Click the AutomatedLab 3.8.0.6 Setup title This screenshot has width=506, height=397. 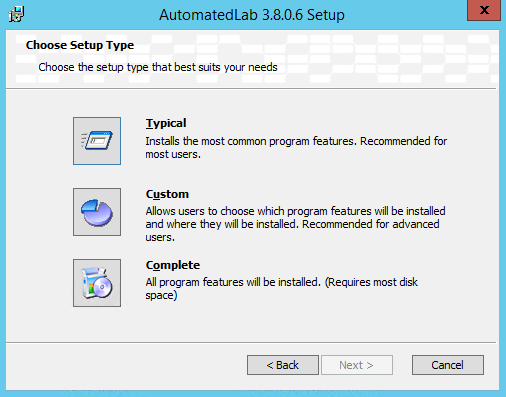pyautogui.click(x=252, y=15)
